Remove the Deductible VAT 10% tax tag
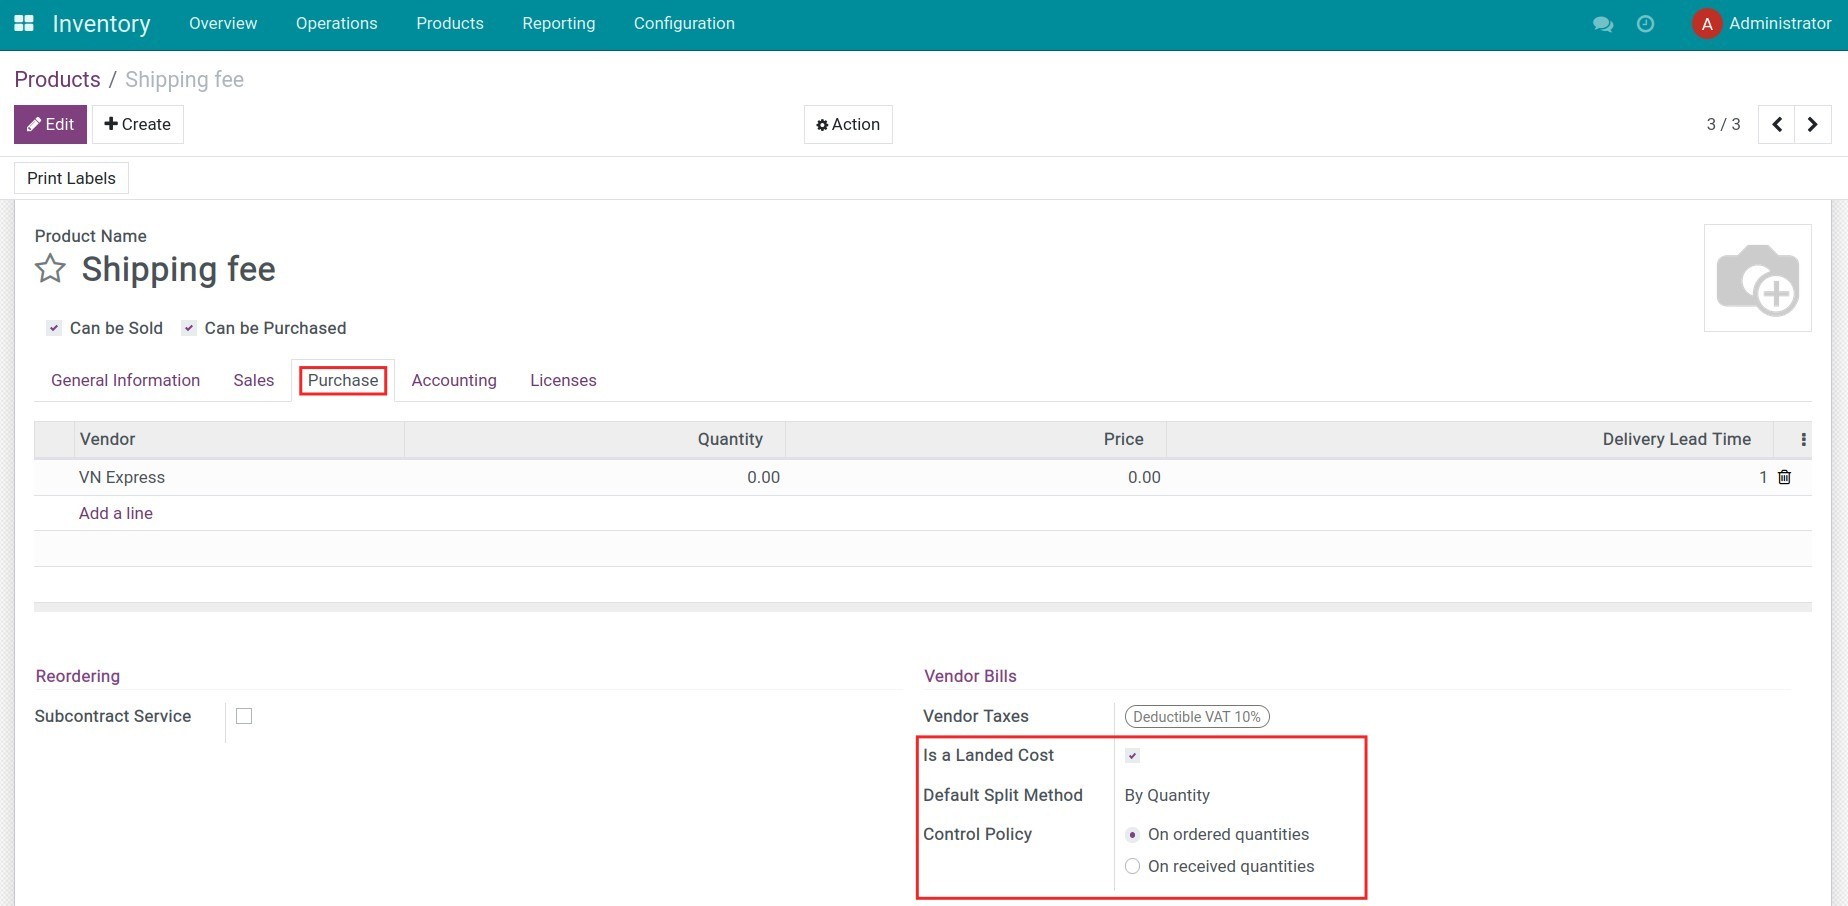 point(1258,716)
